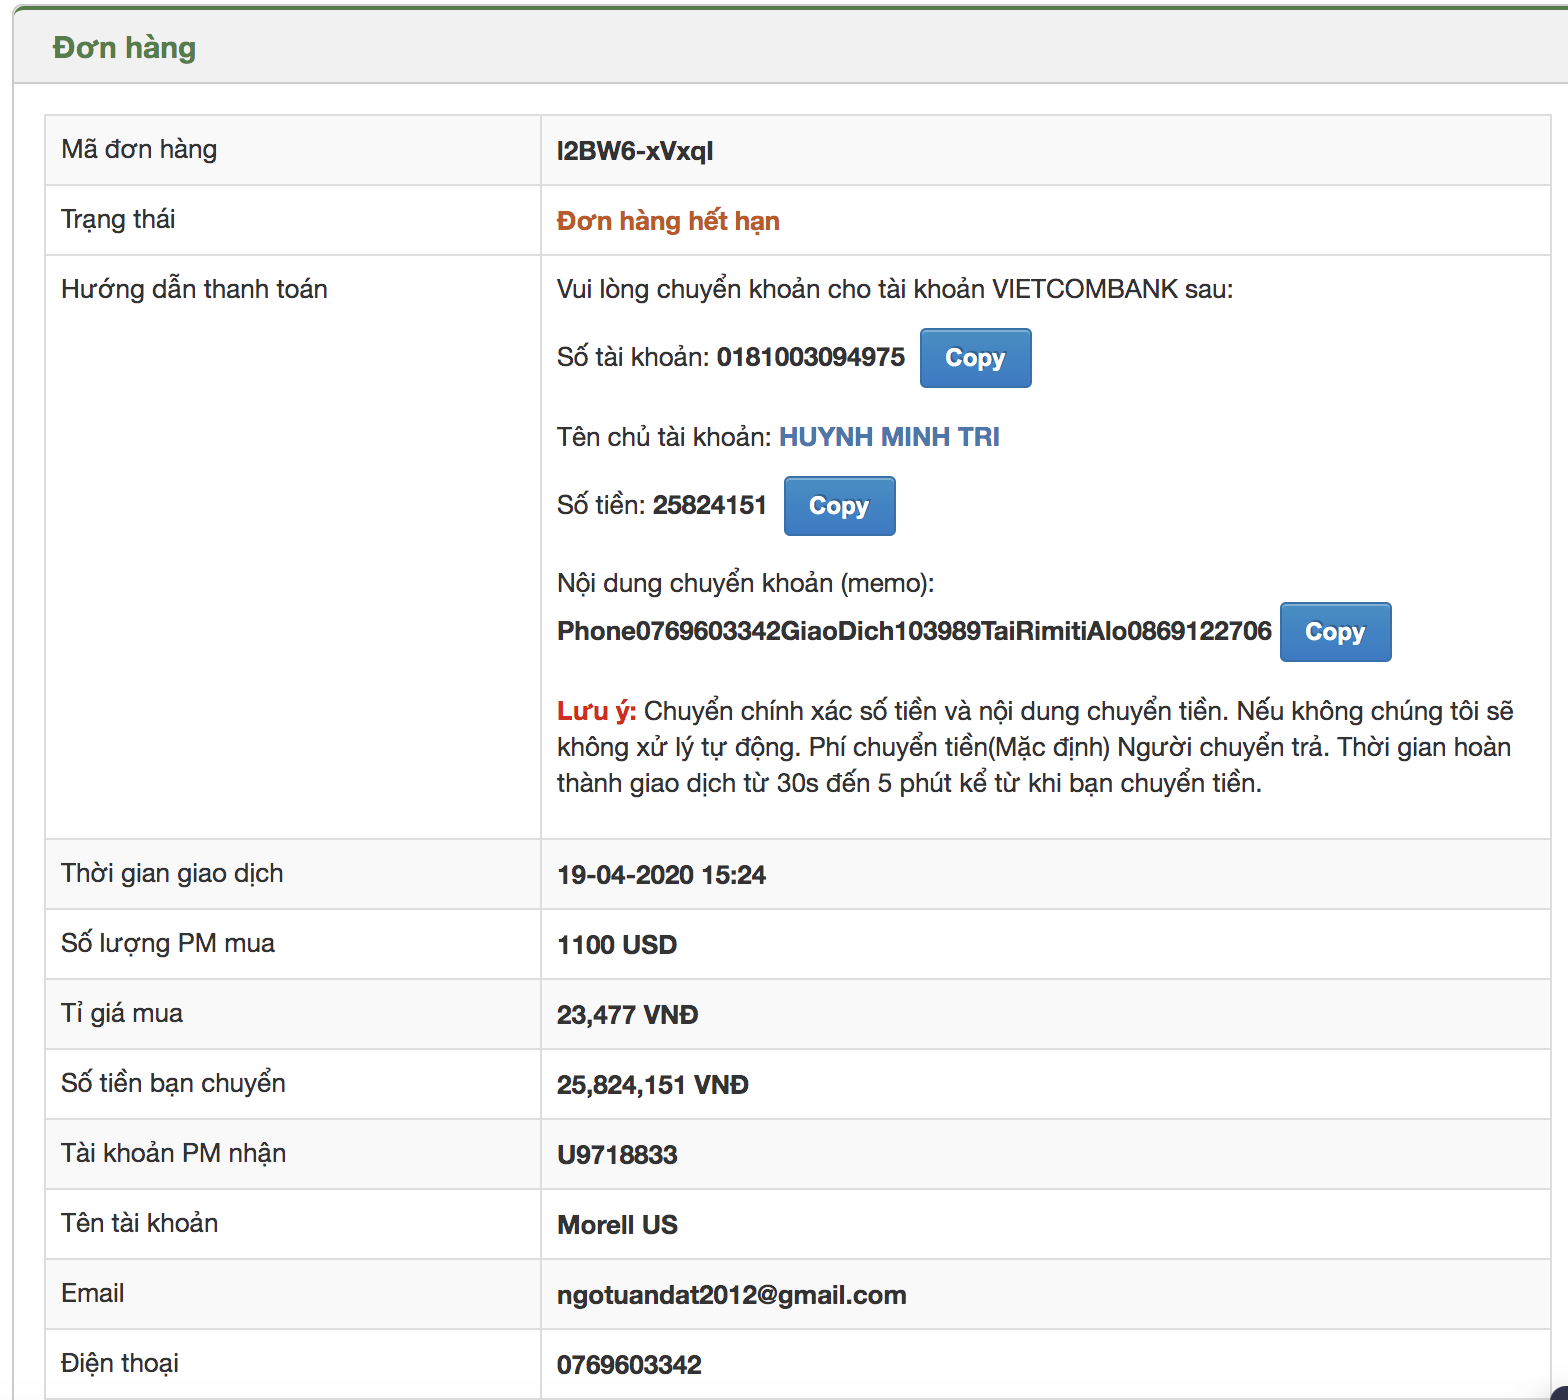Viewport: 1568px width, 1400px height.
Task: Click the transfer total 25,824,151 VNĐ
Action: (653, 1085)
